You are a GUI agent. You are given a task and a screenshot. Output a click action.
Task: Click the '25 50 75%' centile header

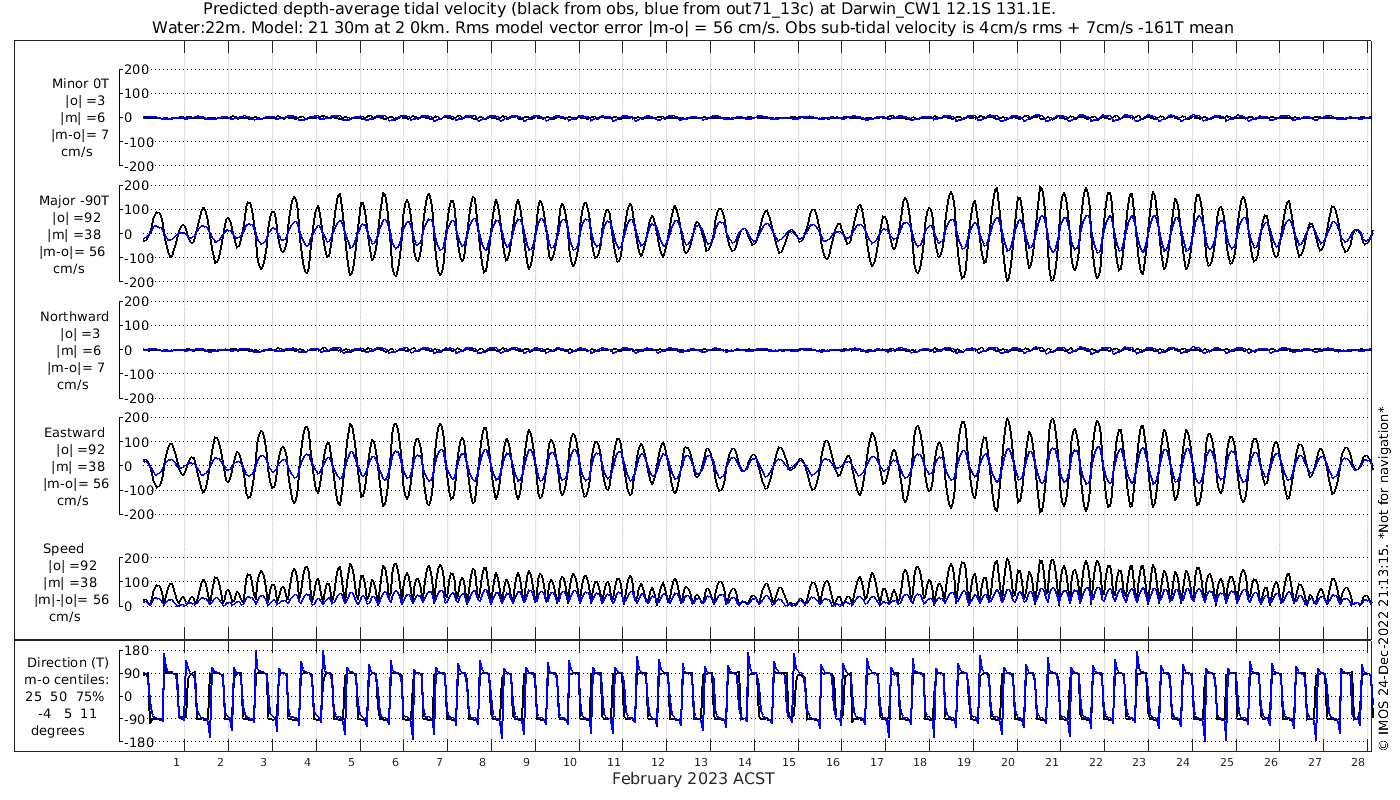[x=65, y=697]
